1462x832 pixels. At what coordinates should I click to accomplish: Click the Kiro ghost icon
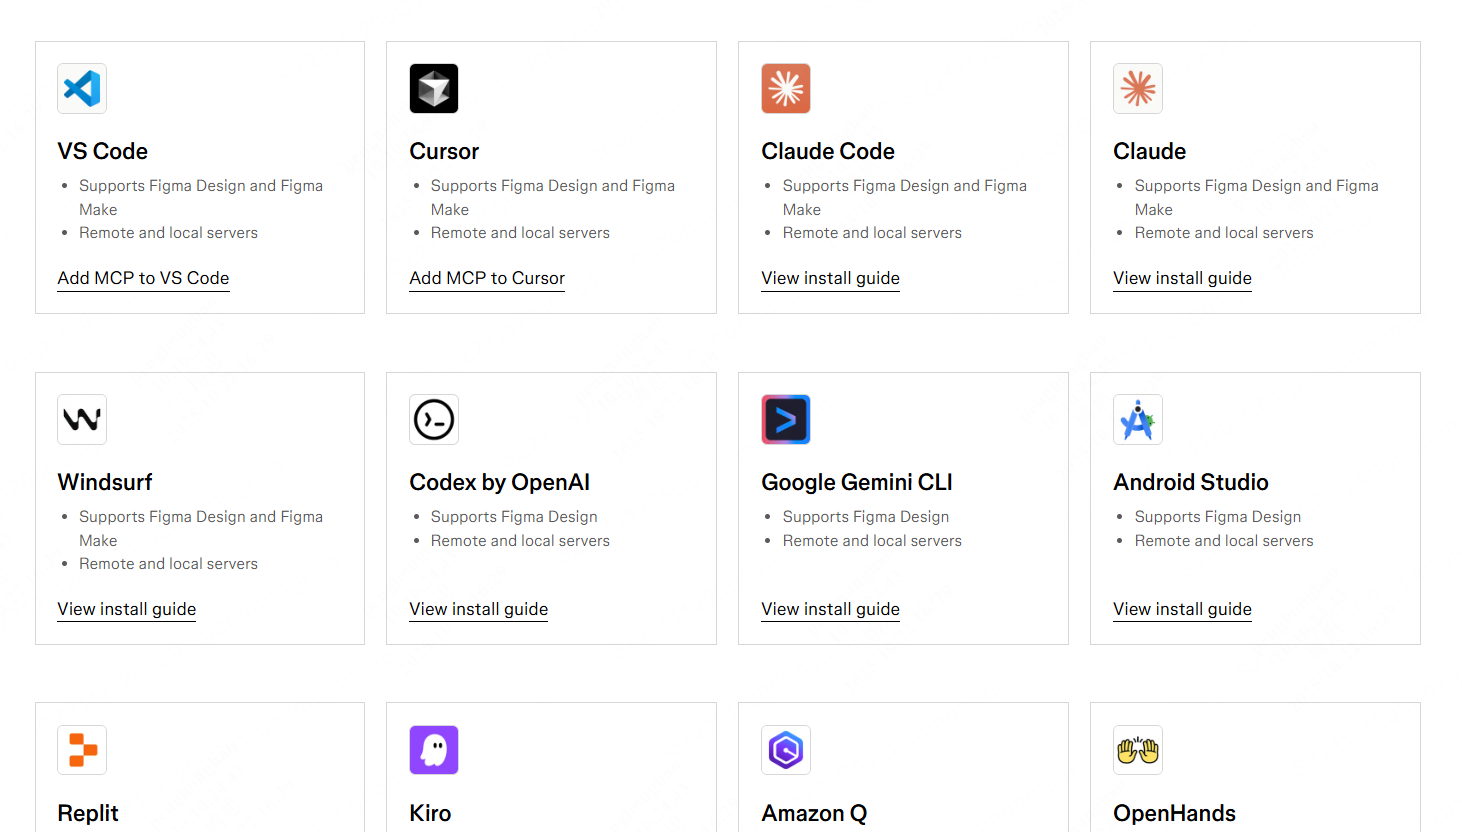[x=434, y=750]
